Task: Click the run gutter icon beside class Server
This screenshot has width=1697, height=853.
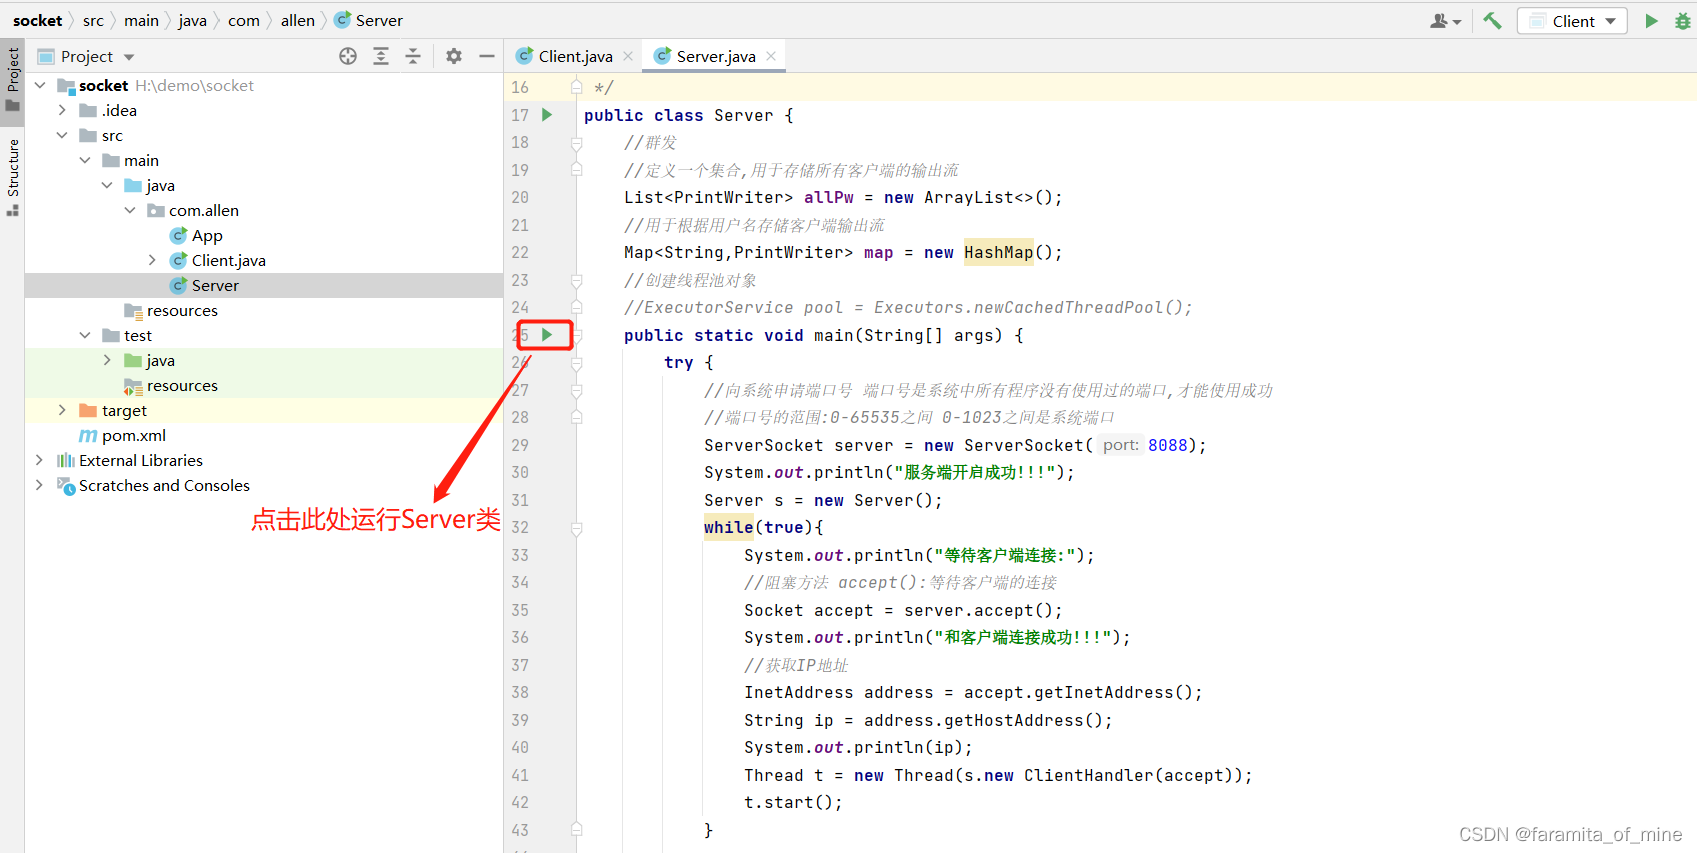Action: (547, 115)
